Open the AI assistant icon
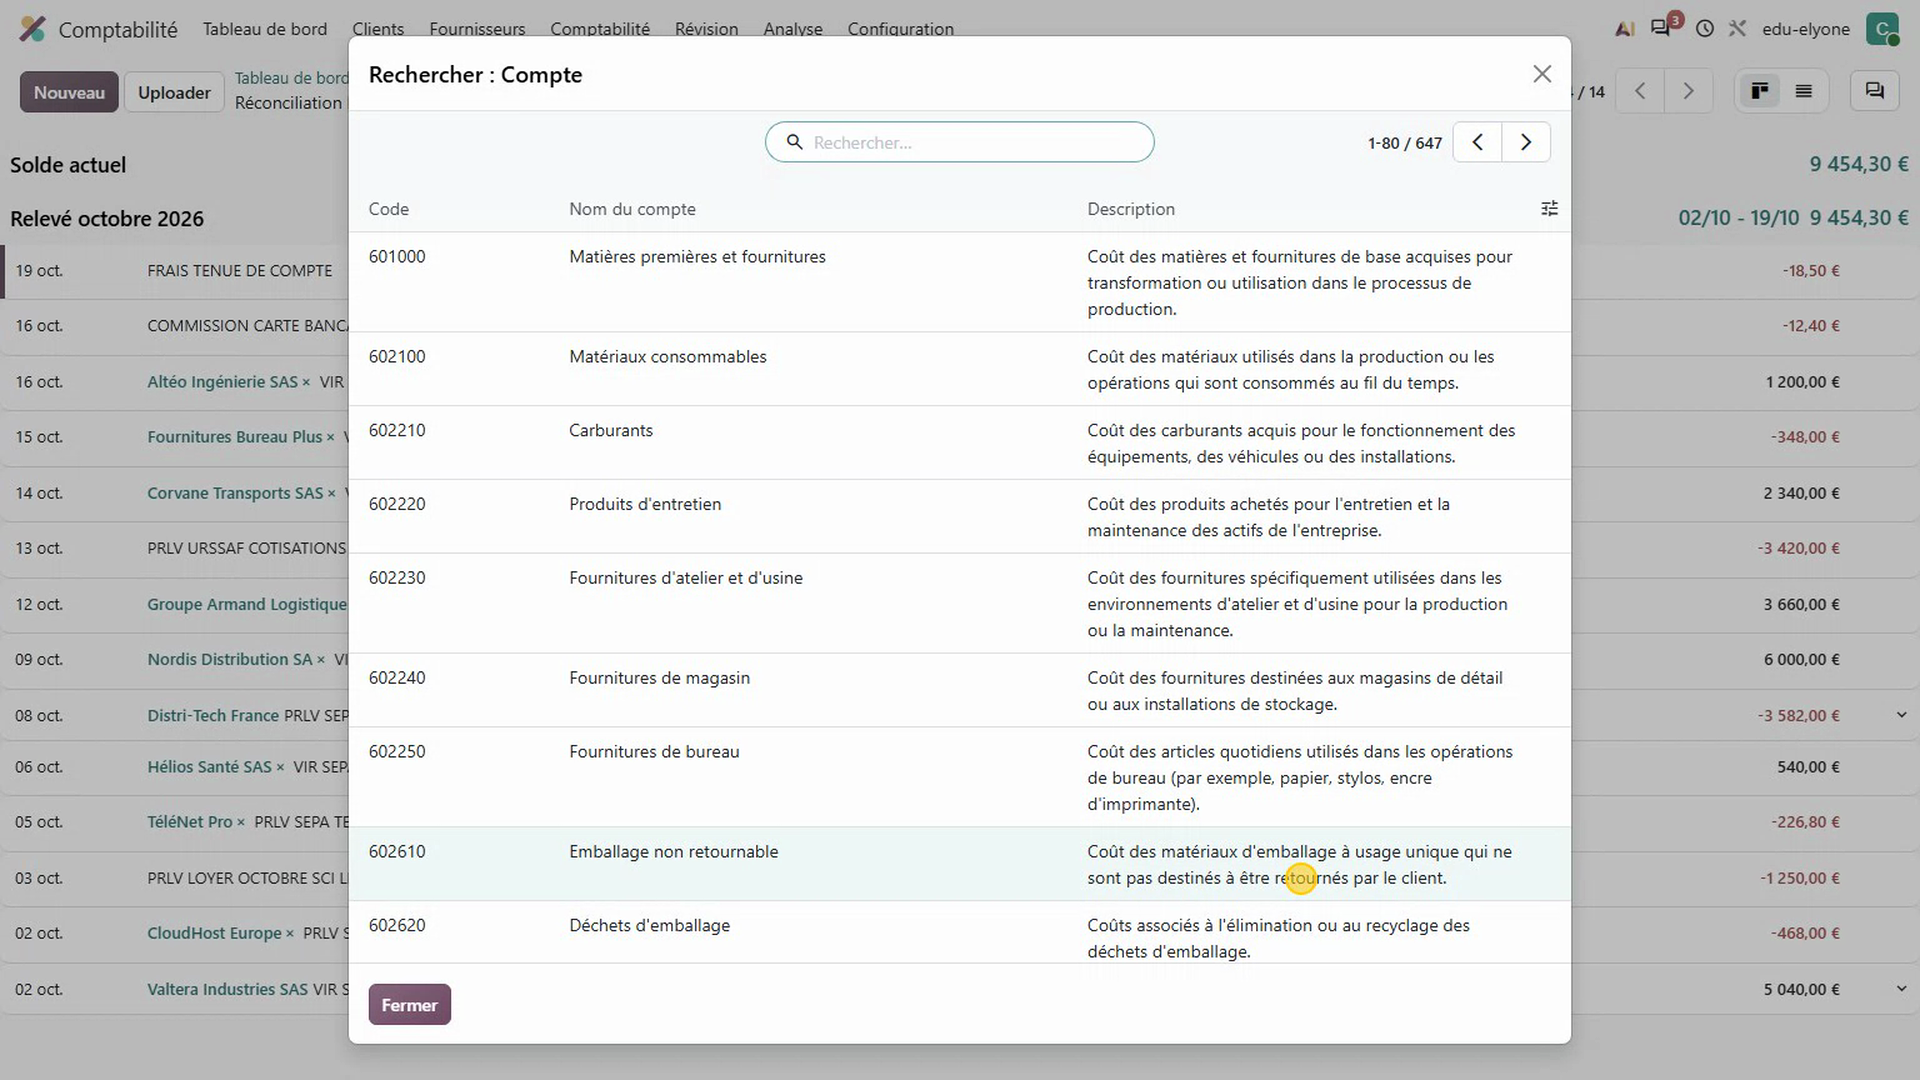This screenshot has height=1080, width=1920. [1625, 29]
